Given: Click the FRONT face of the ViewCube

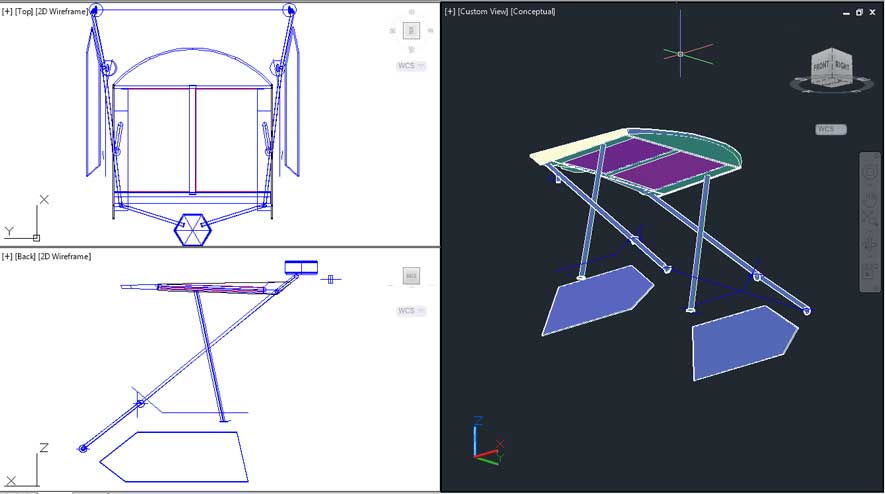Looking at the screenshot, I should pos(821,67).
